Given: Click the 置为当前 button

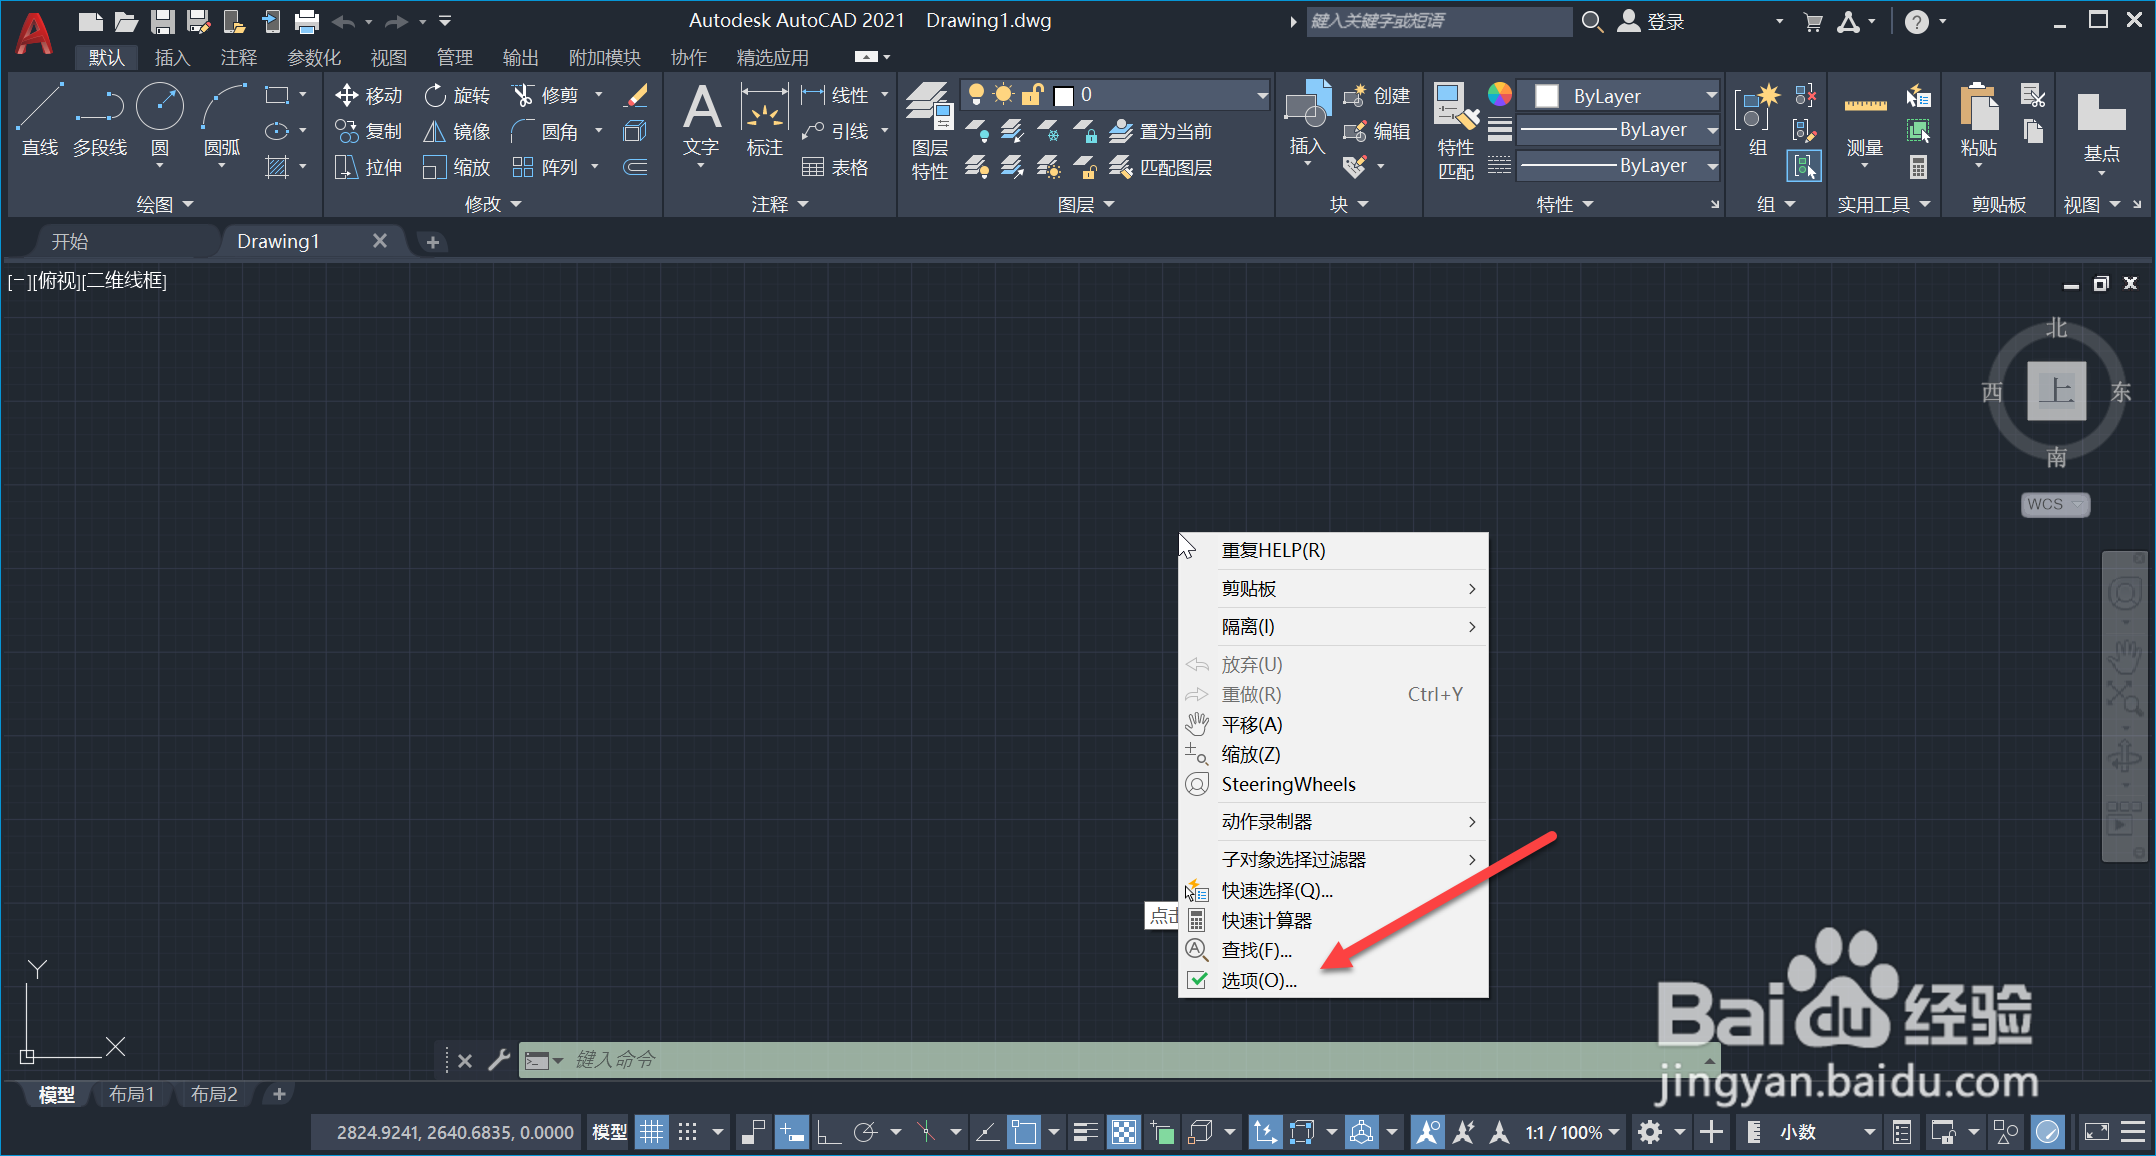Looking at the screenshot, I should coord(1162,131).
